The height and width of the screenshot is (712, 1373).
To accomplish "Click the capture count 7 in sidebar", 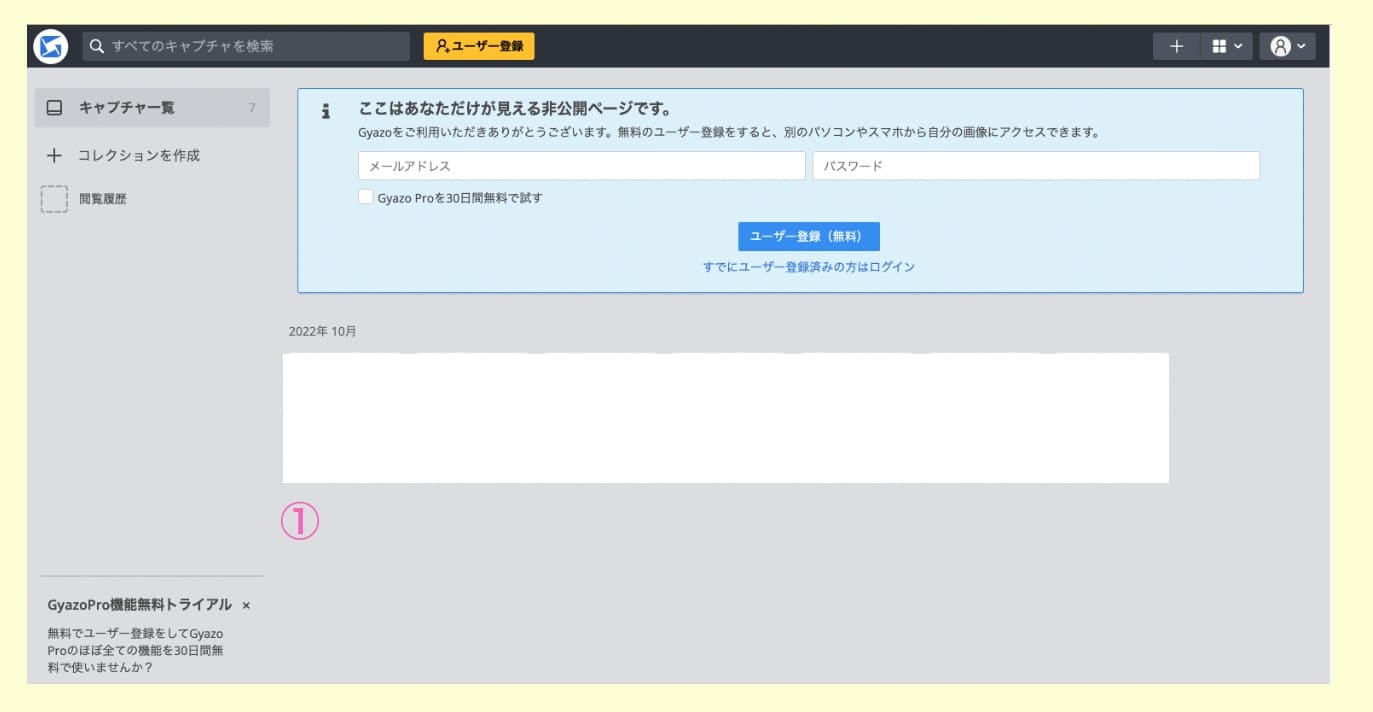I will click(x=252, y=107).
